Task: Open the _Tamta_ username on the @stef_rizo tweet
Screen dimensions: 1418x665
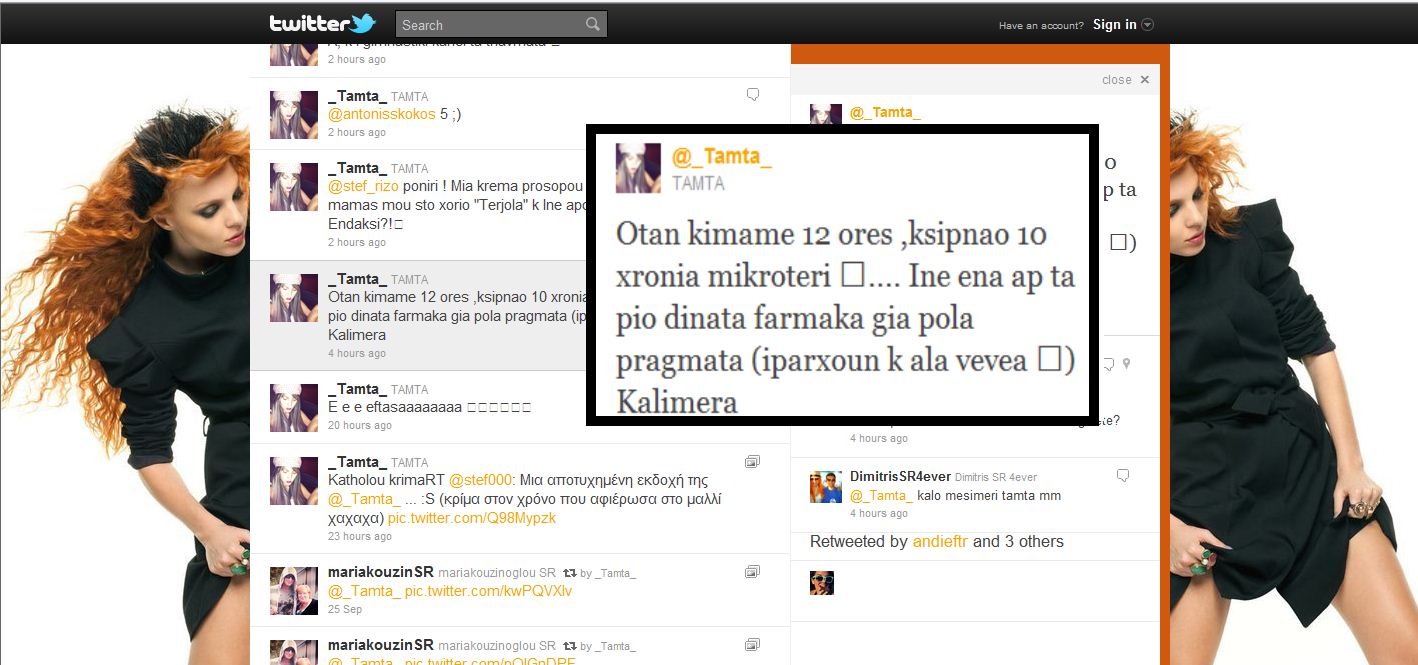Action: (357, 168)
